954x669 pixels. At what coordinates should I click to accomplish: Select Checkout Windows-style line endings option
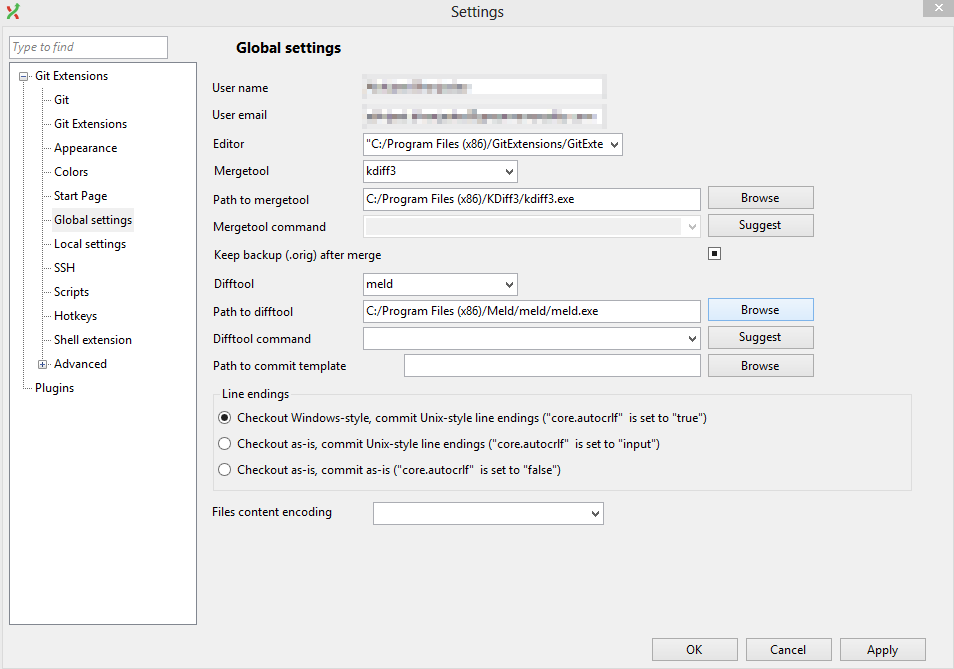tap(225, 418)
